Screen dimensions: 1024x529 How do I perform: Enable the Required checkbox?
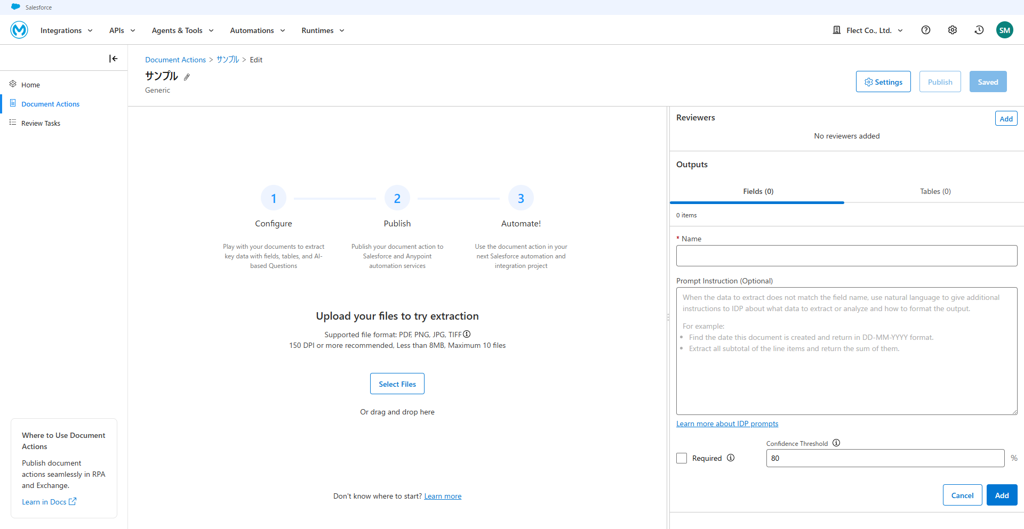coord(682,458)
